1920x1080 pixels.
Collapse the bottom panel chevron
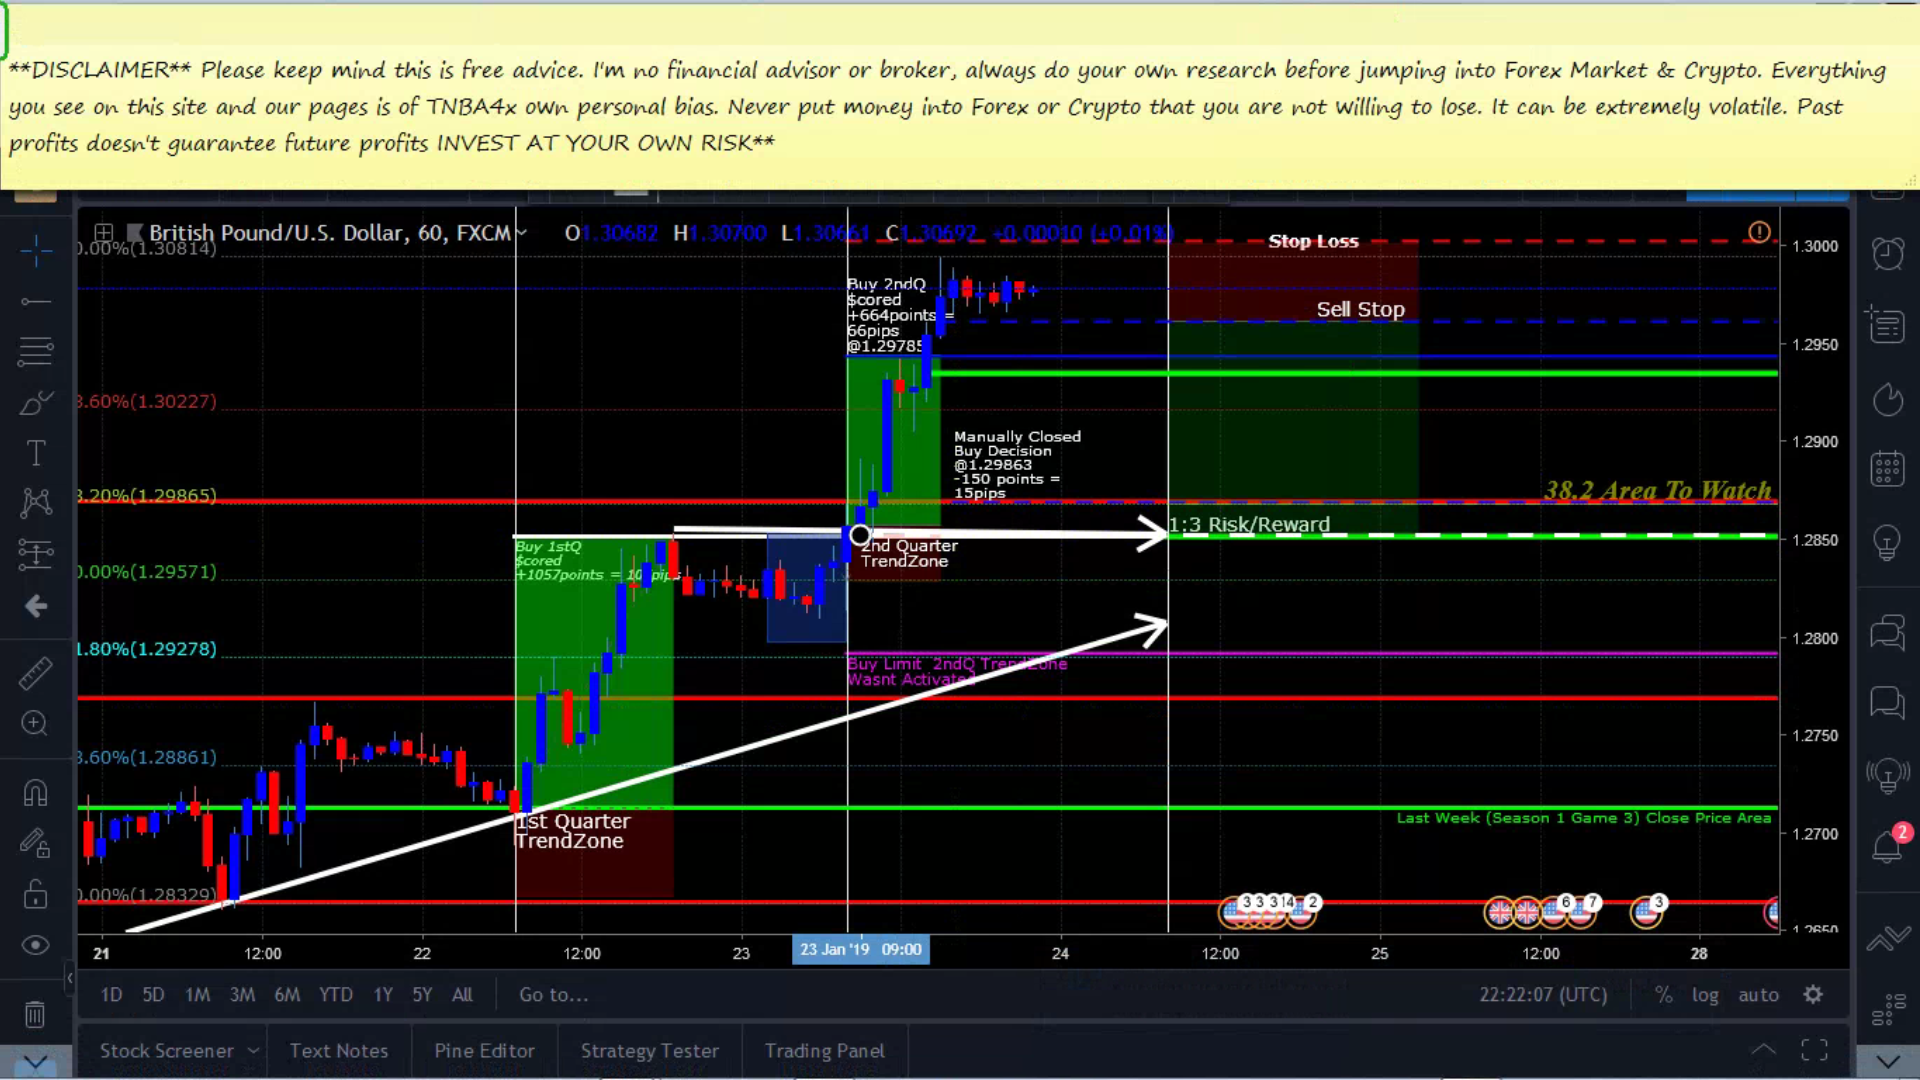pos(1763,1050)
